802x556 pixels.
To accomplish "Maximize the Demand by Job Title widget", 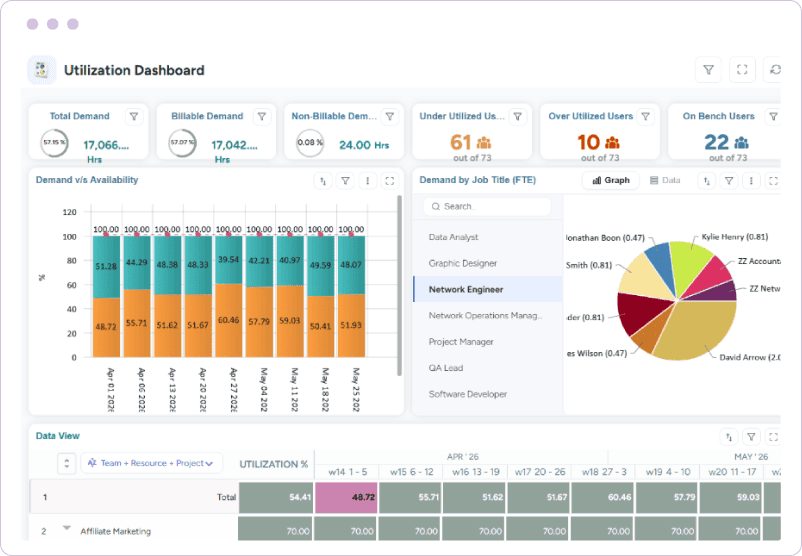I will coord(773,181).
